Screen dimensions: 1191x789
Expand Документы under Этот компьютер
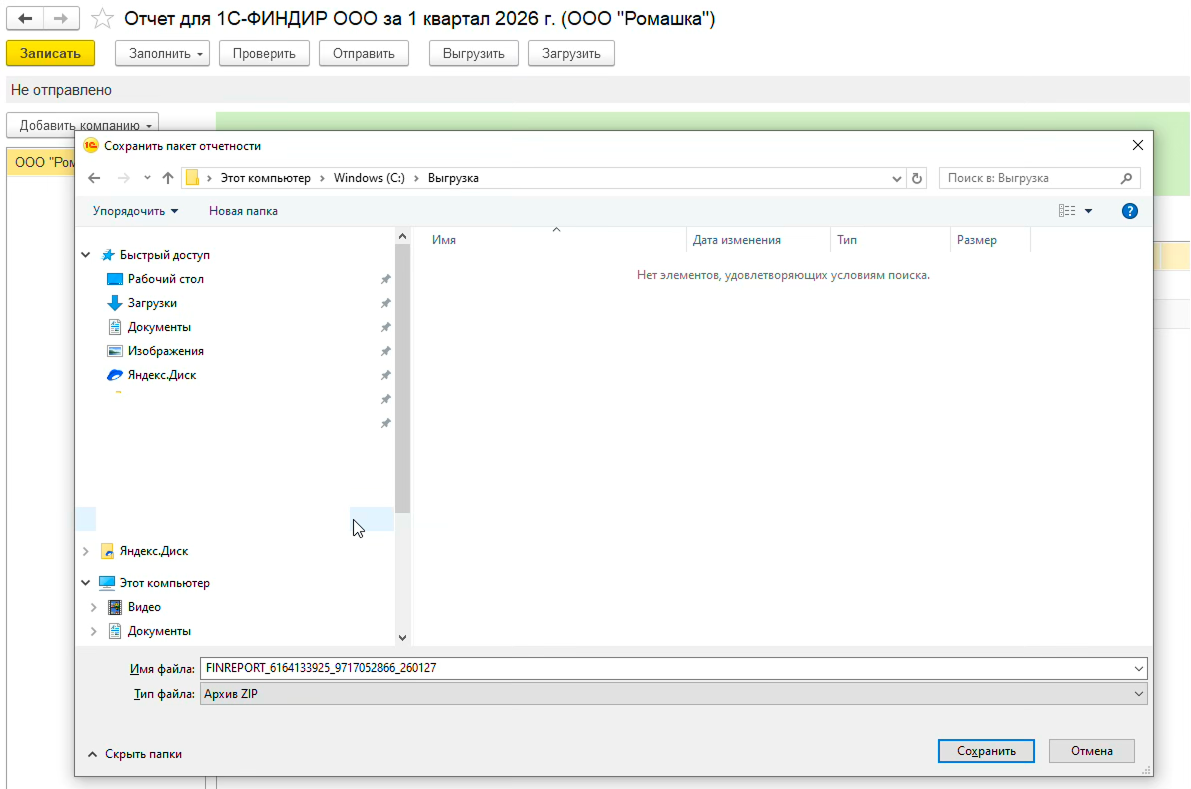(93, 632)
